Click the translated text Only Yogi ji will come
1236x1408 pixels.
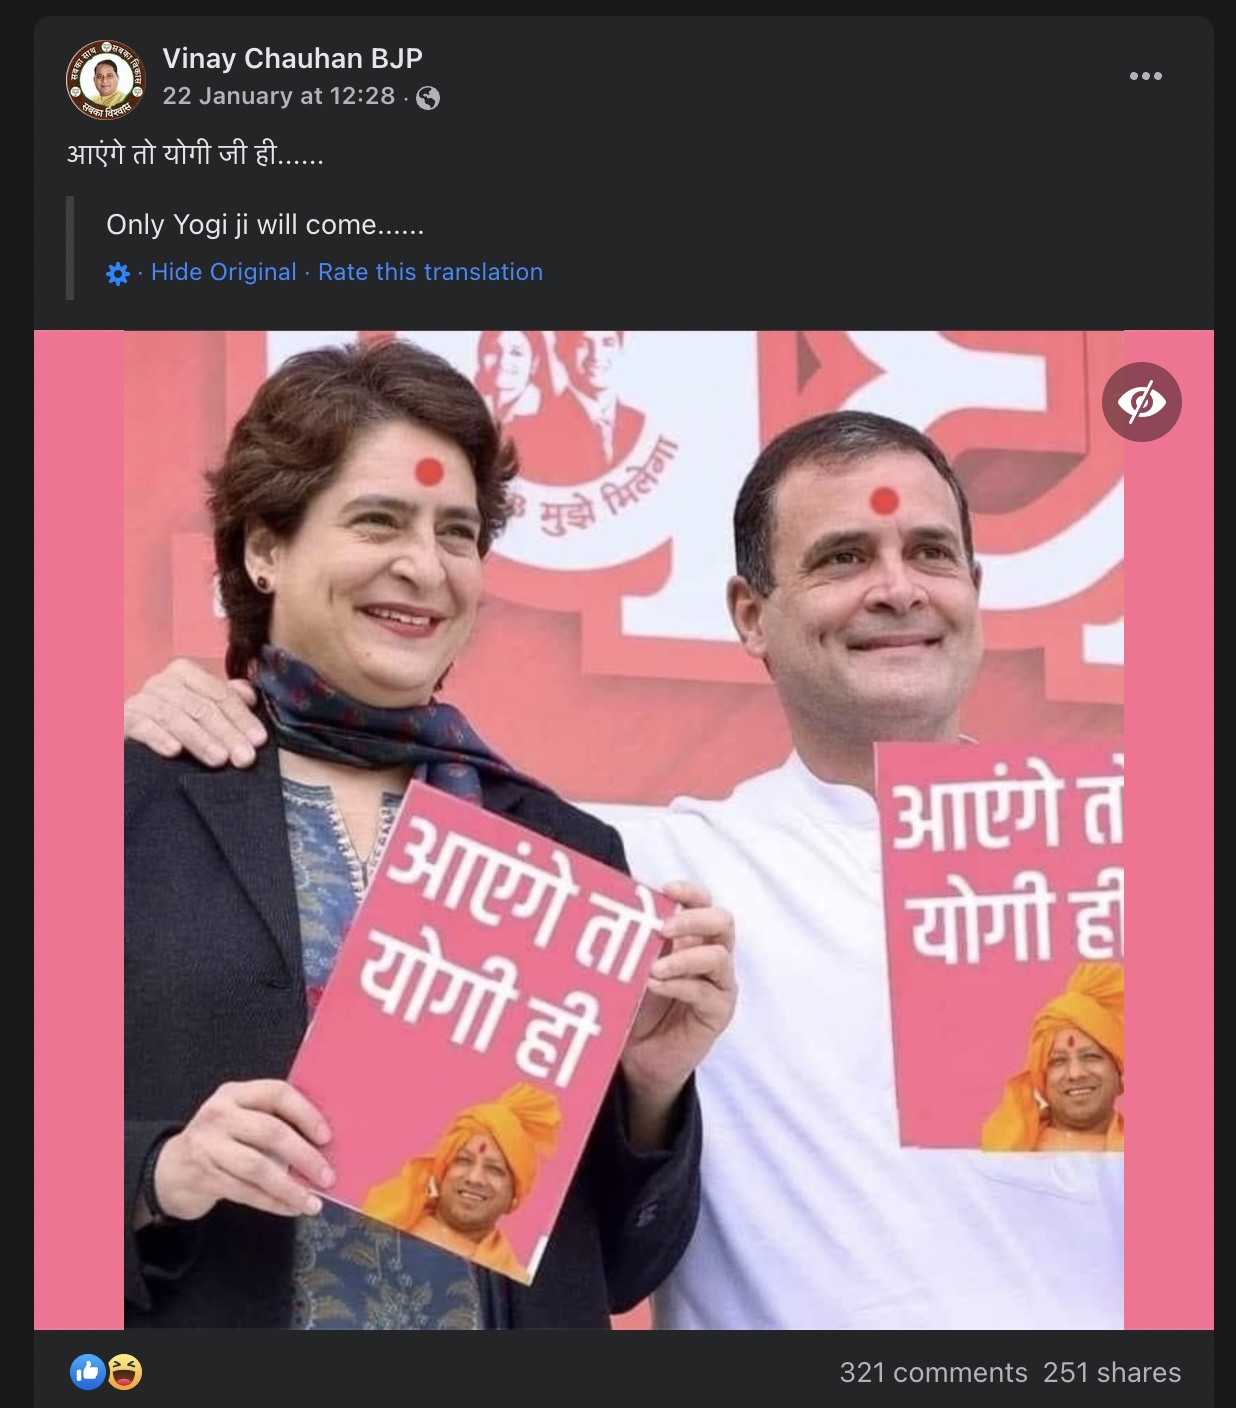(265, 225)
